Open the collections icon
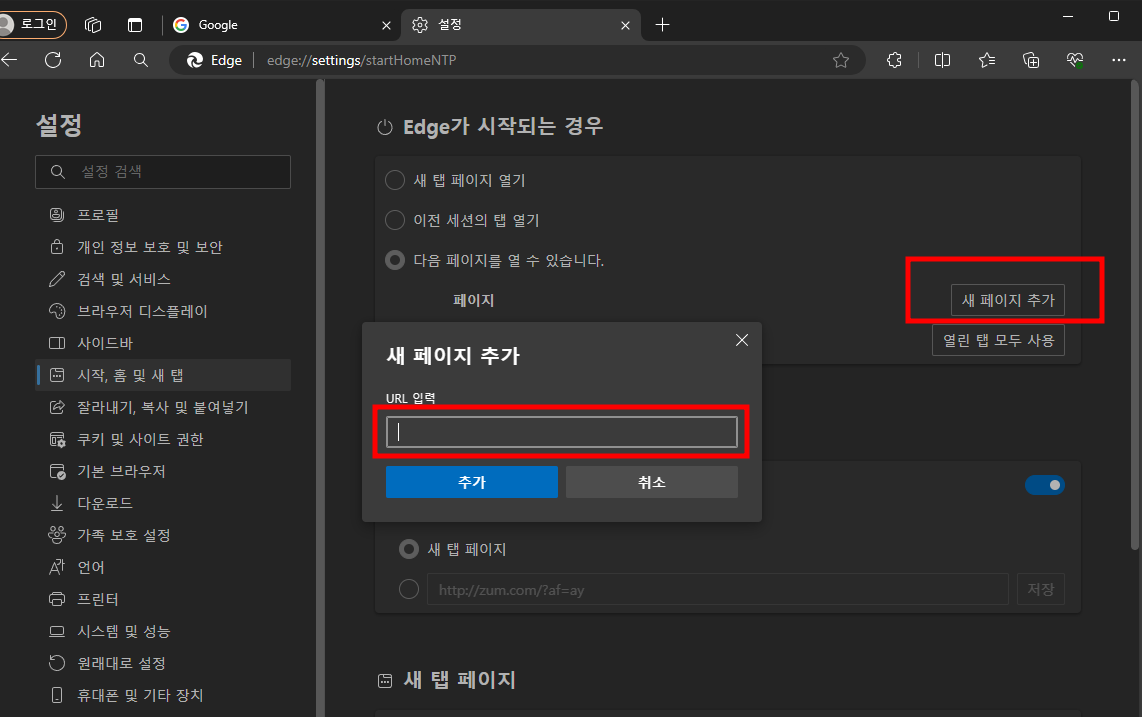The image size is (1142, 717). pos(1031,60)
